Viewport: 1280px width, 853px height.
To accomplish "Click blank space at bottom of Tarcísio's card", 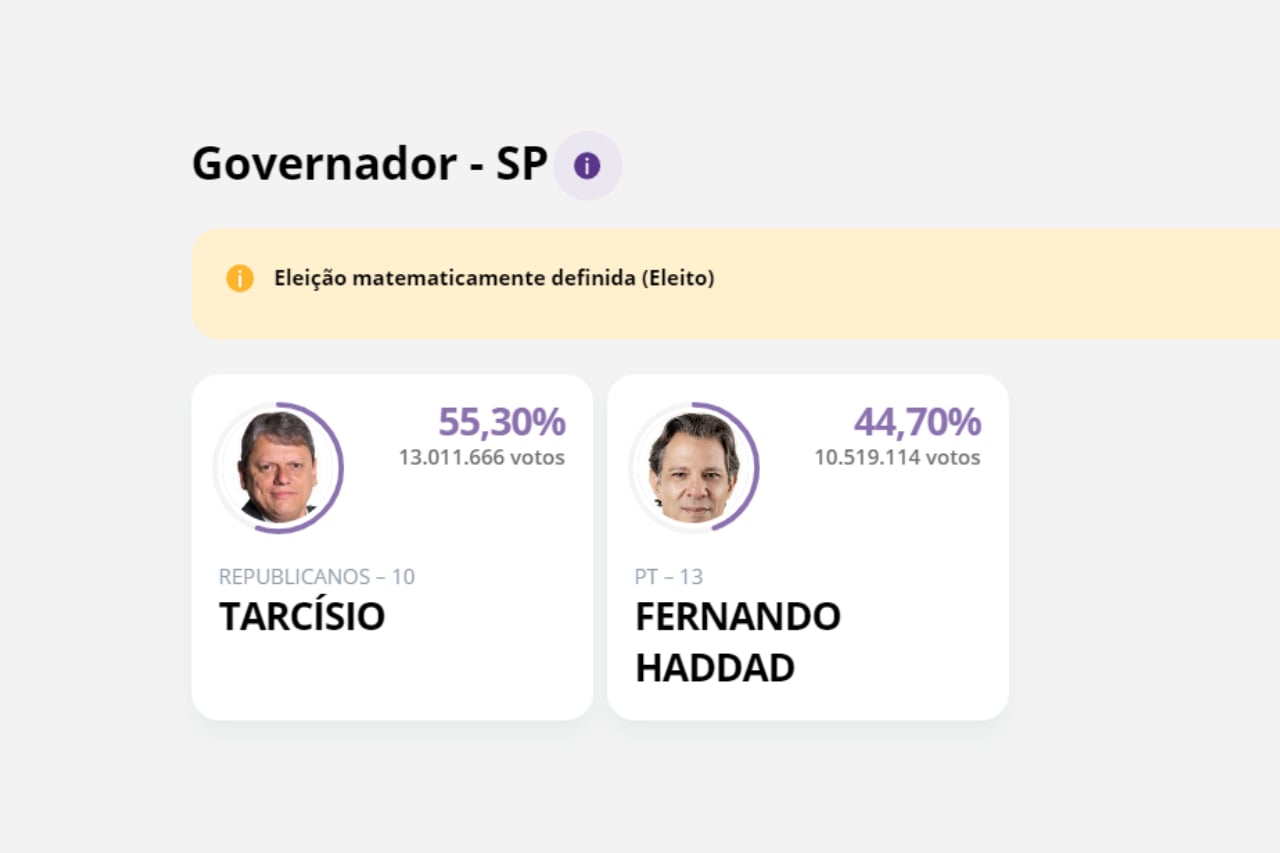I will click(392, 680).
